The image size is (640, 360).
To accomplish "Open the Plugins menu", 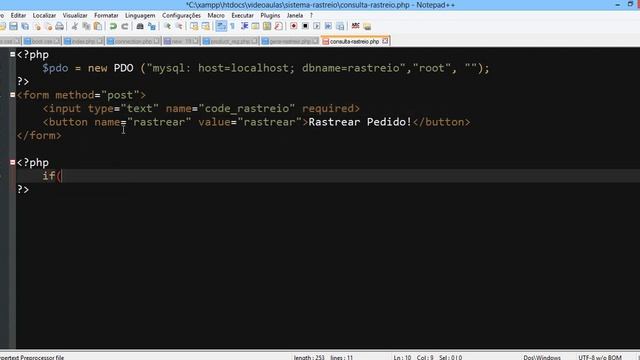I will 270,16.
